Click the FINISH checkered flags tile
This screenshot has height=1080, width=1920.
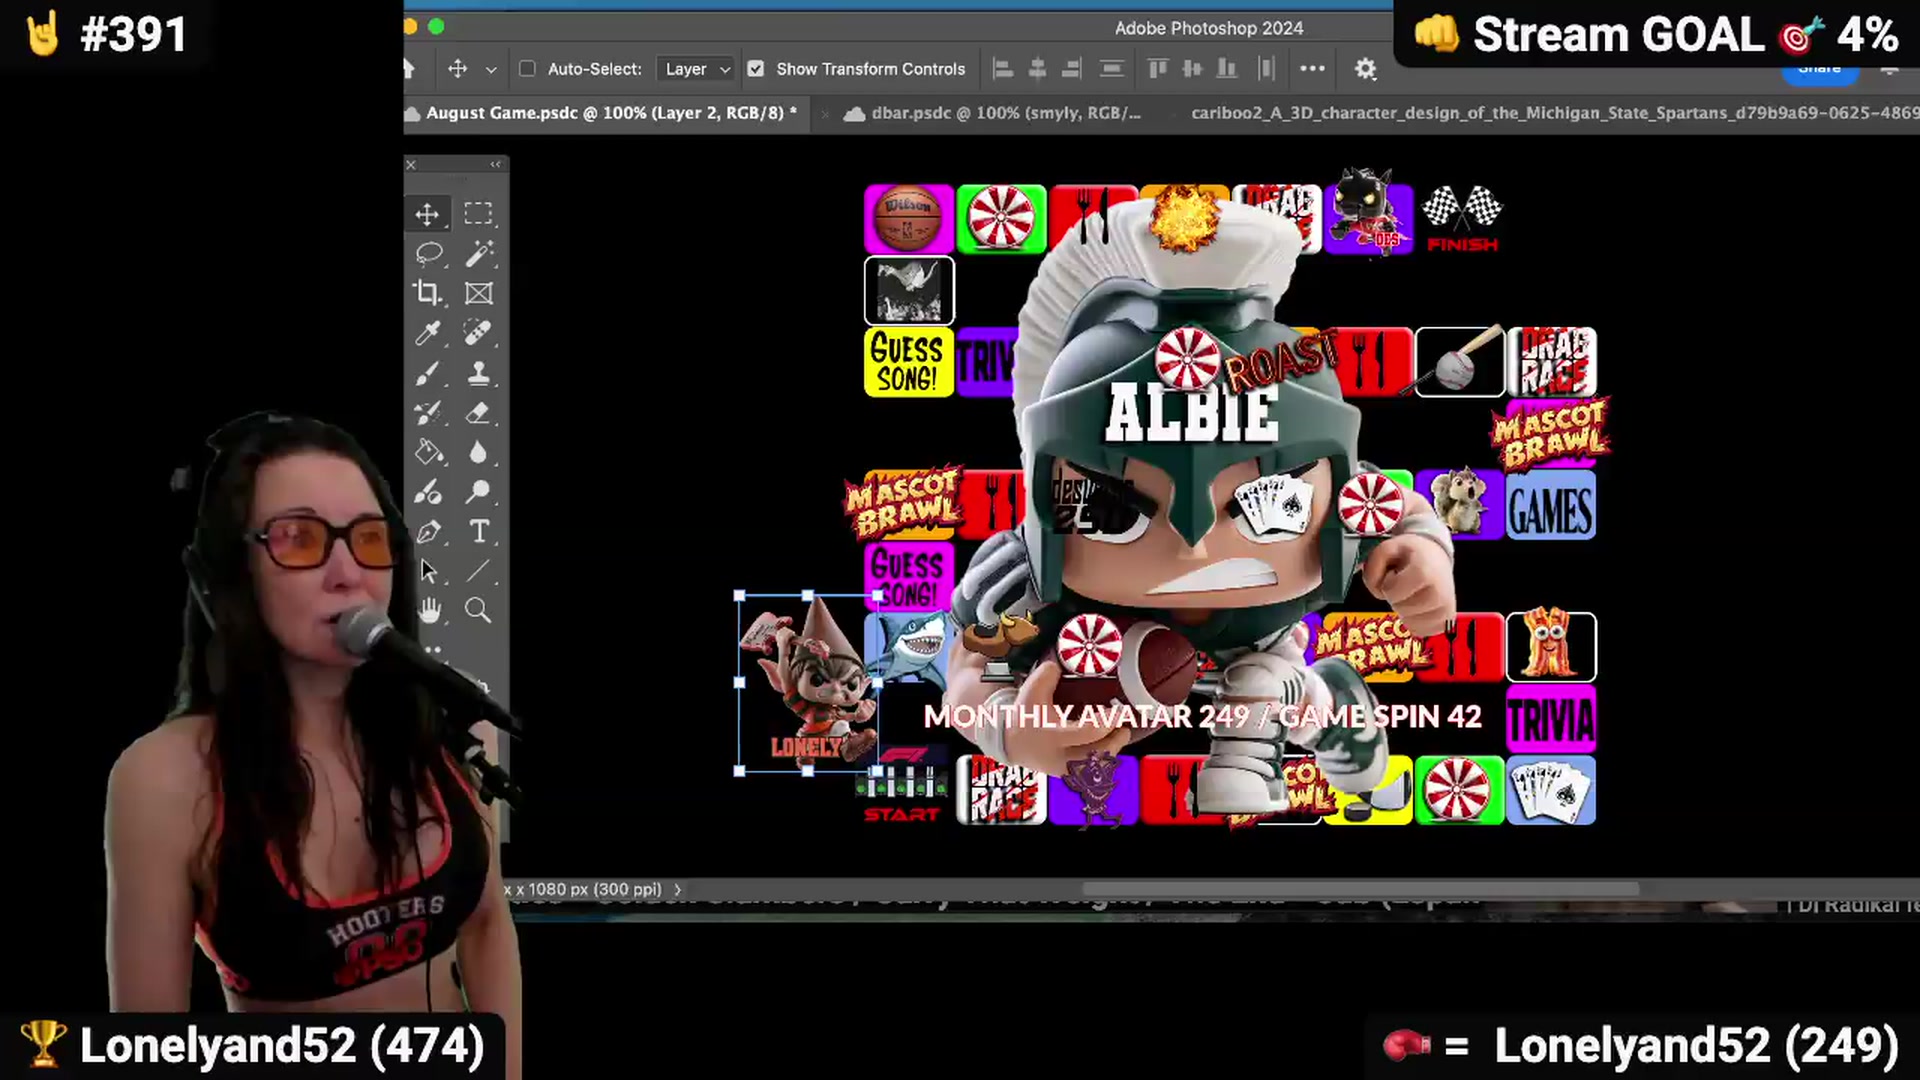click(1462, 219)
